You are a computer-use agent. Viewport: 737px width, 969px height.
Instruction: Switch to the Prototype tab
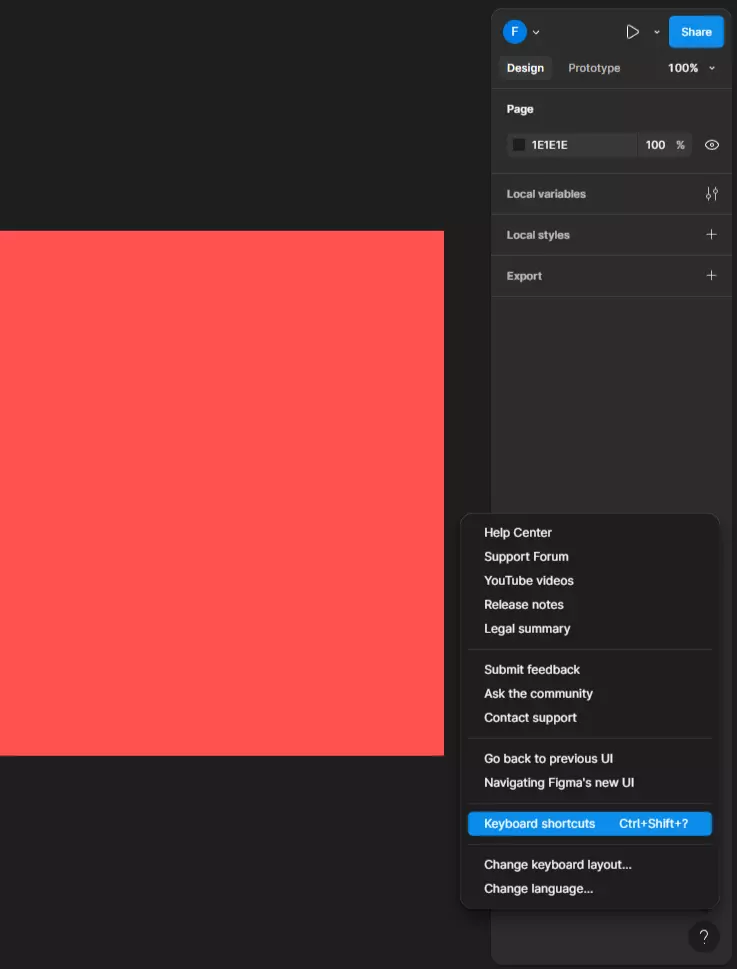594,68
